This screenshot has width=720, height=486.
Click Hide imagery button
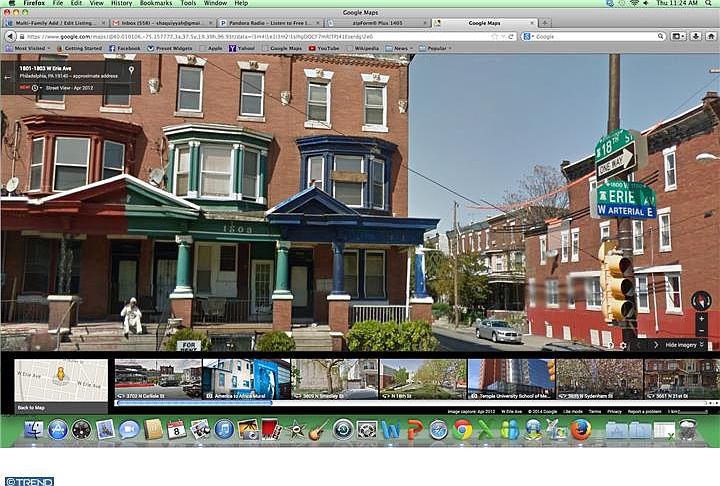click(x=684, y=345)
